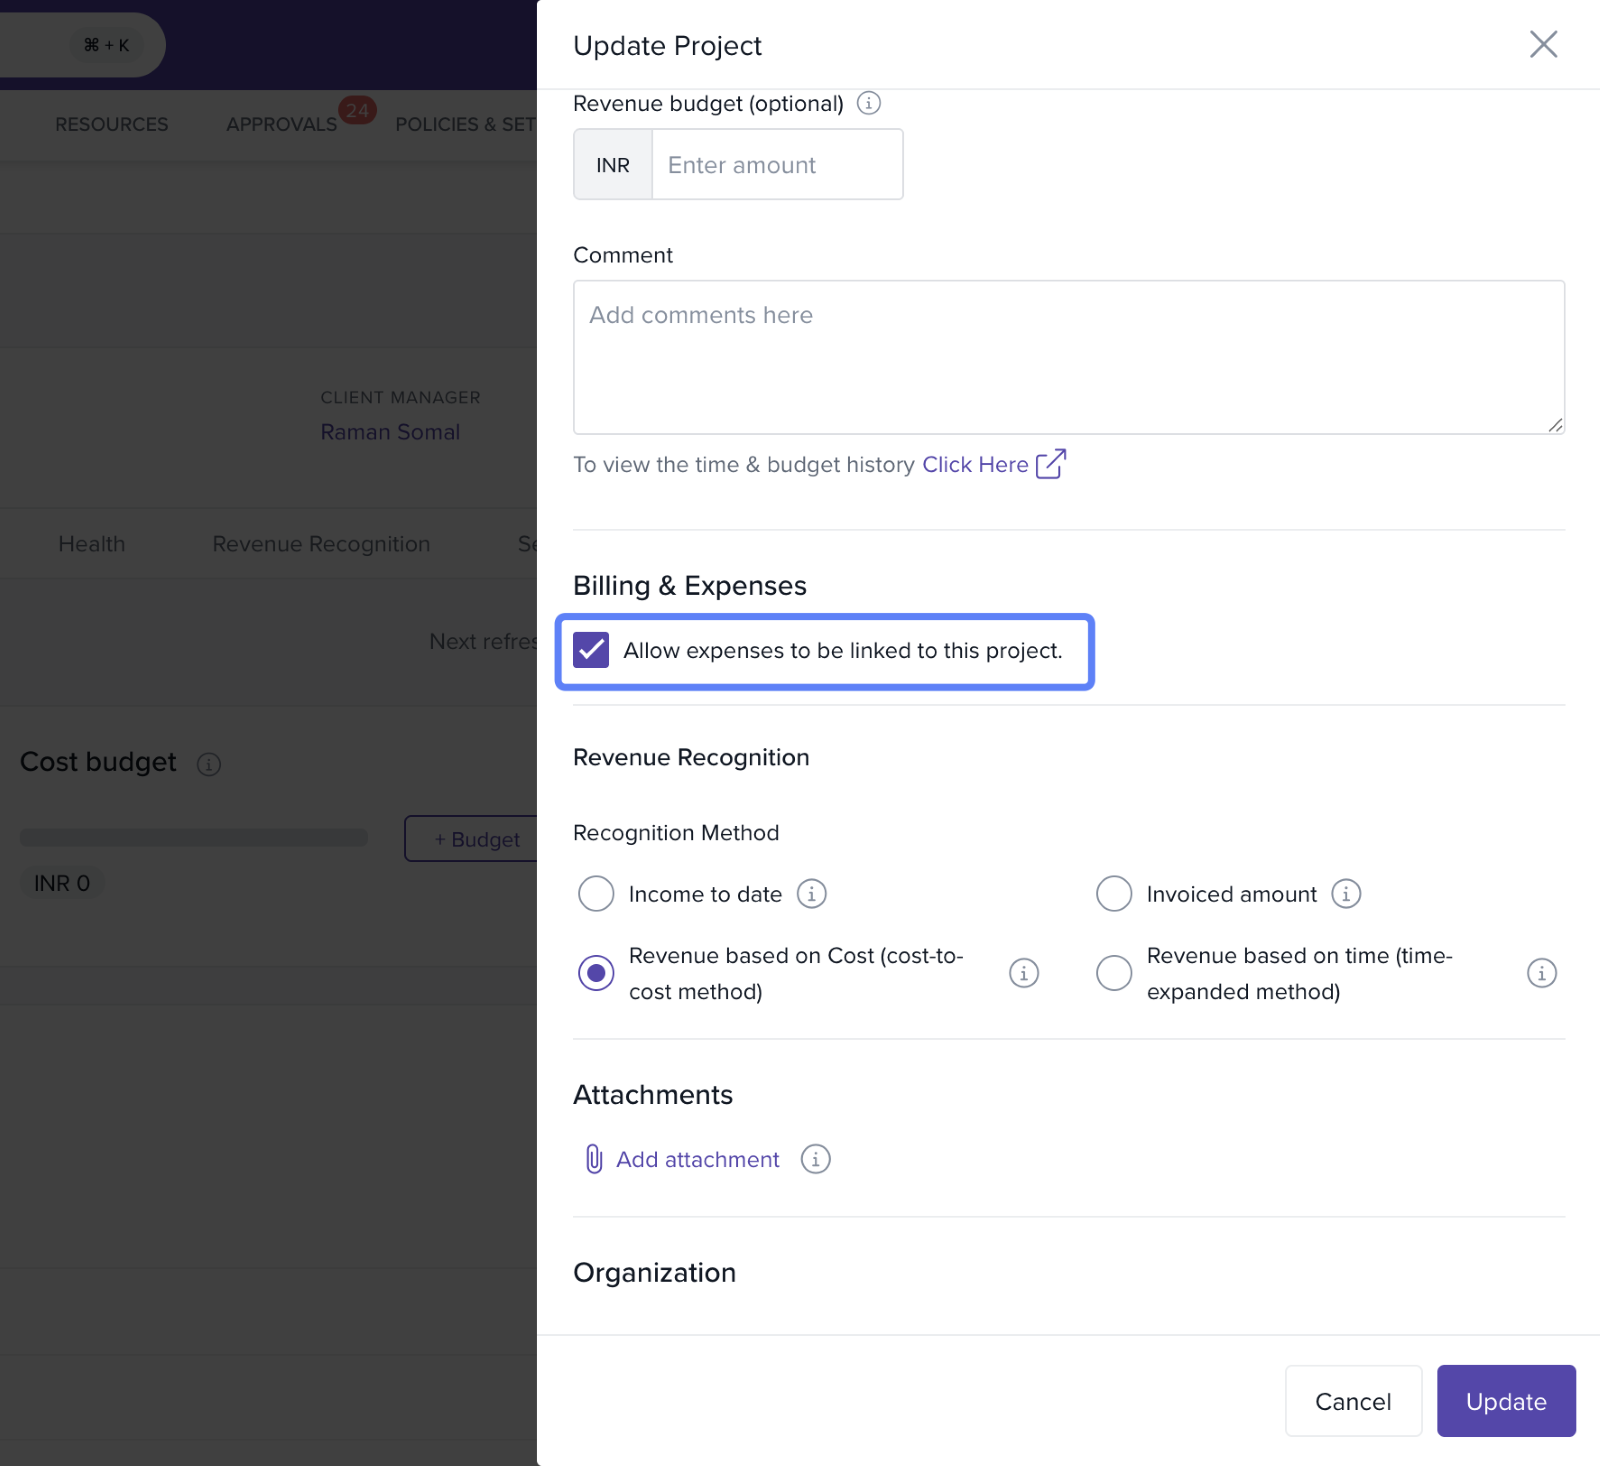1600x1466 pixels.
Task: Open budget history via external link icon
Action: click(x=1051, y=464)
